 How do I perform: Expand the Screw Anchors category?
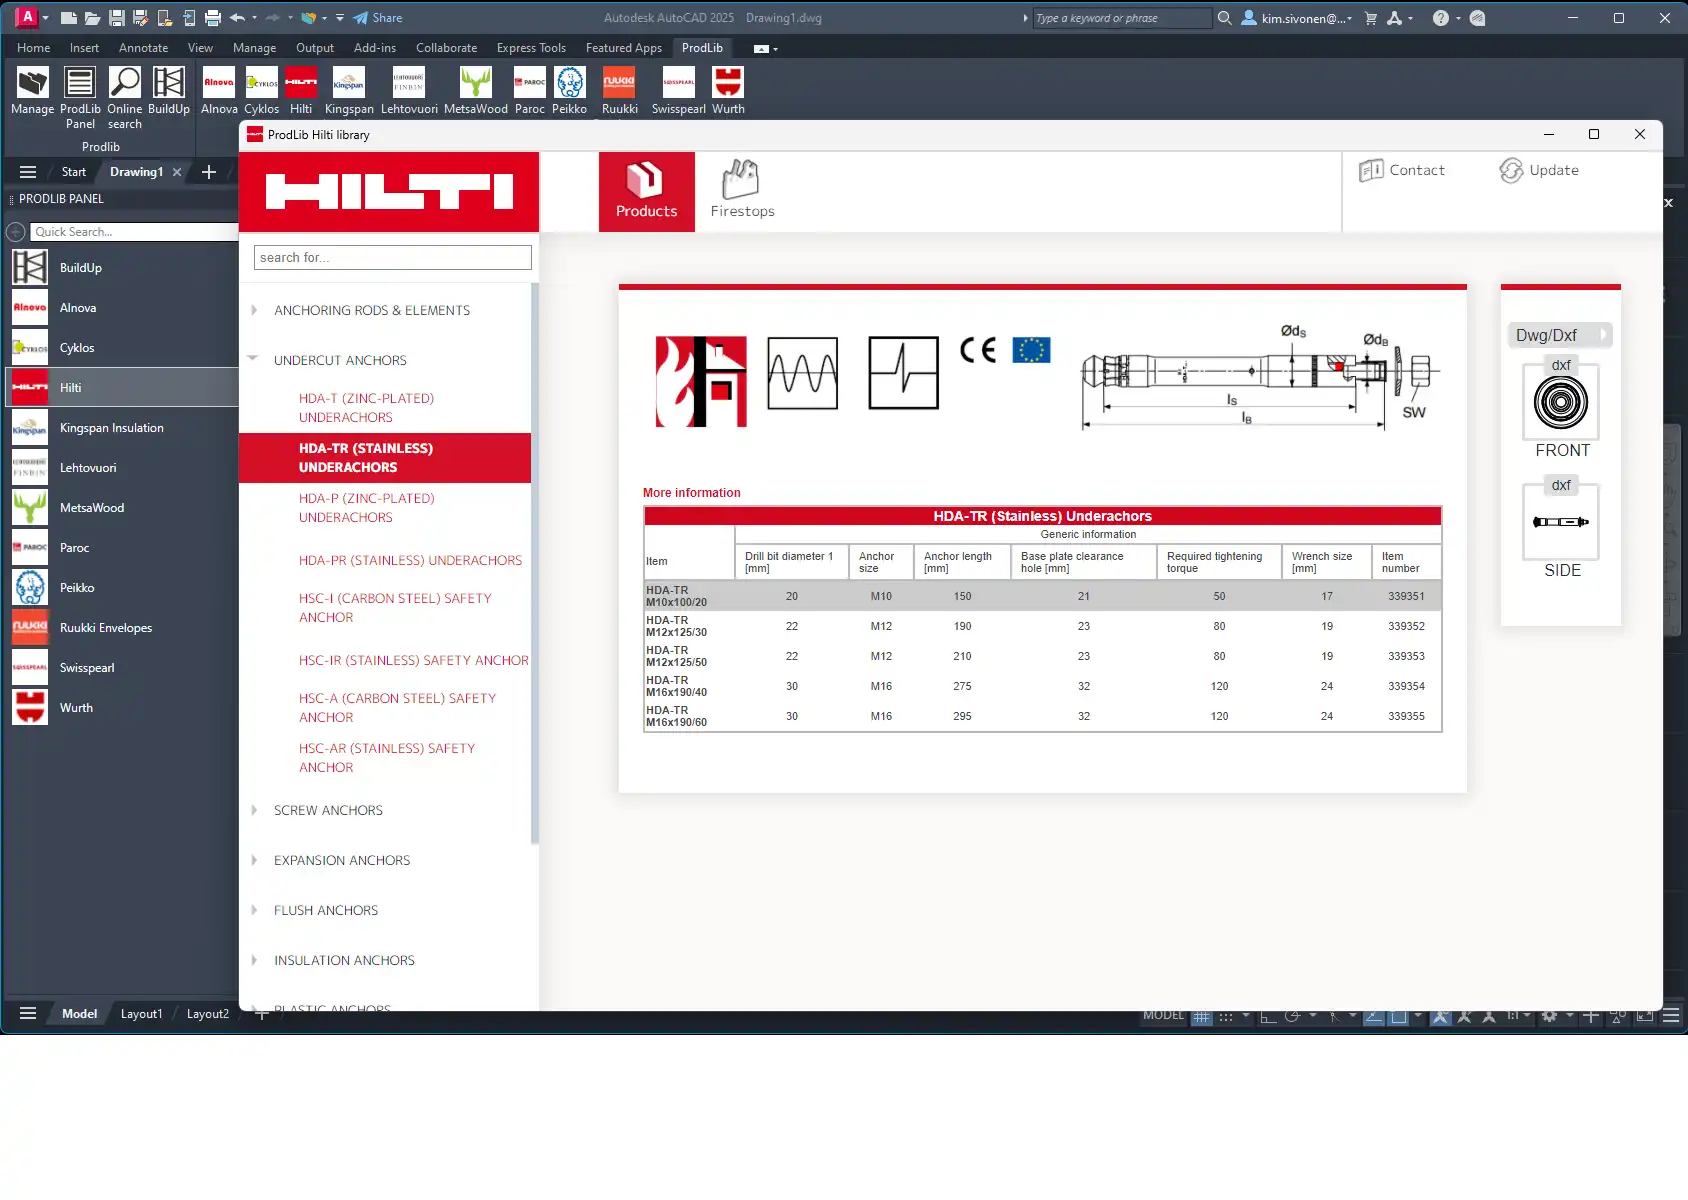coord(328,811)
